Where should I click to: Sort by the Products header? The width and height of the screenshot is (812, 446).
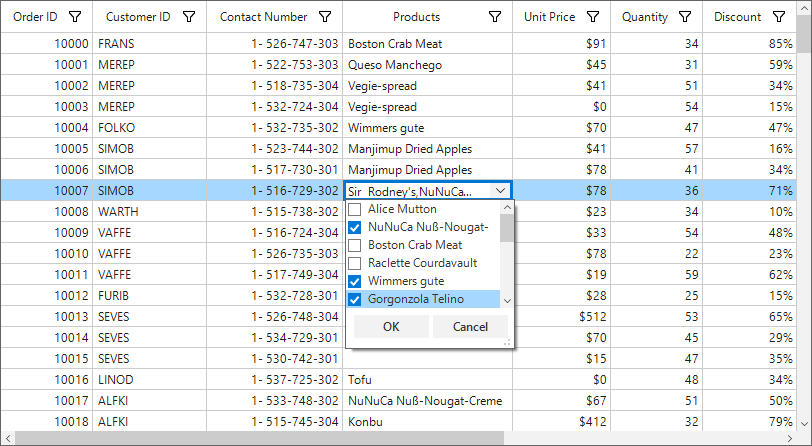tap(416, 17)
